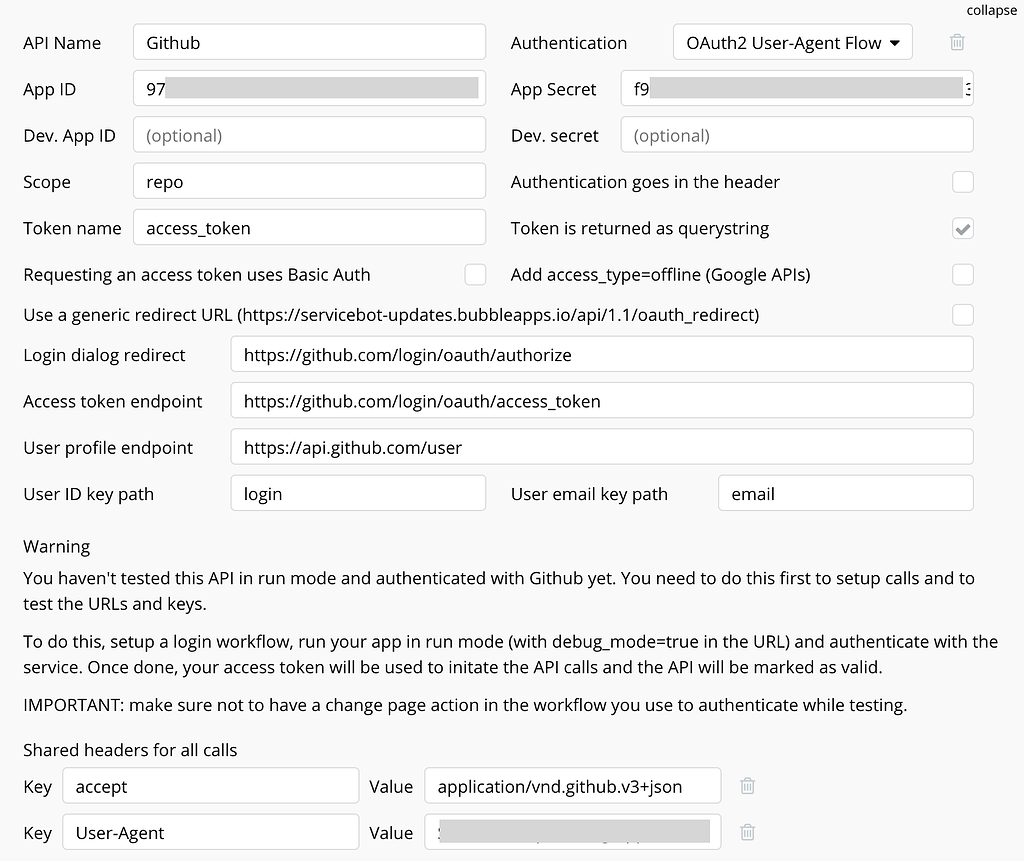Edit the User ID key path field

point(358,493)
